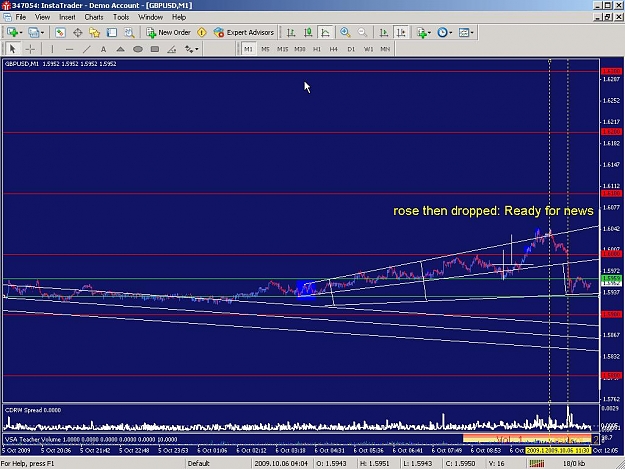Switch to M15 timeframe
This screenshot has width=625, height=469.
282,49
